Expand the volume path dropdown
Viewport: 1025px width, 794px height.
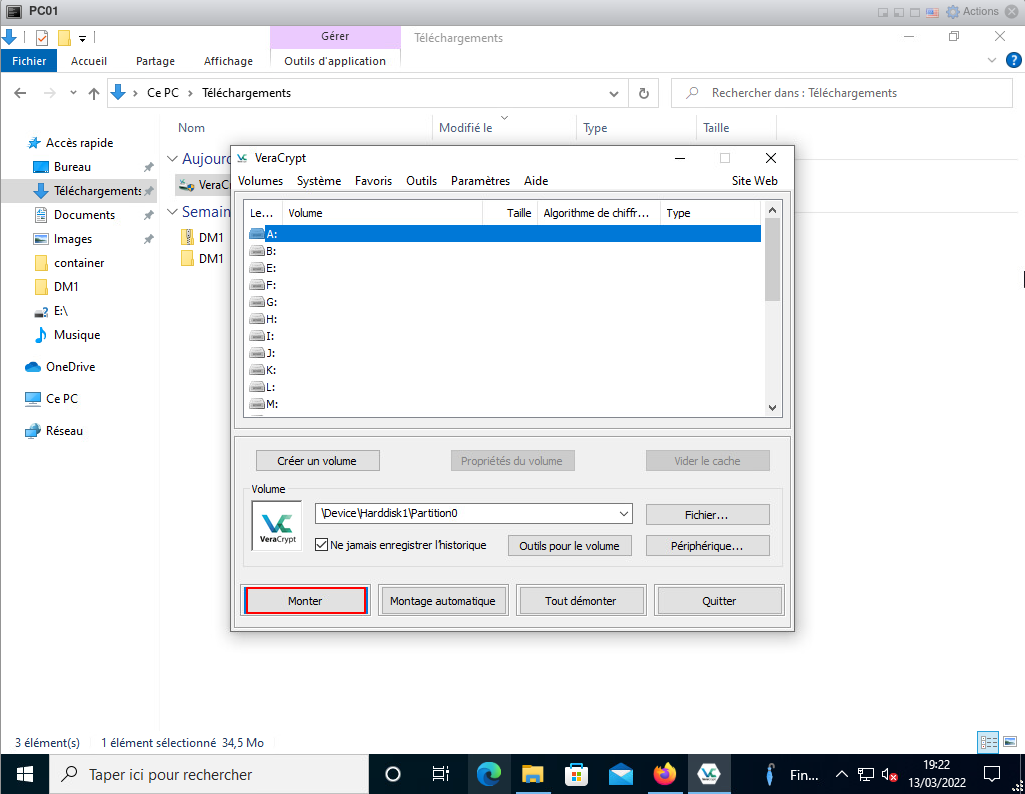tap(624, 514)
